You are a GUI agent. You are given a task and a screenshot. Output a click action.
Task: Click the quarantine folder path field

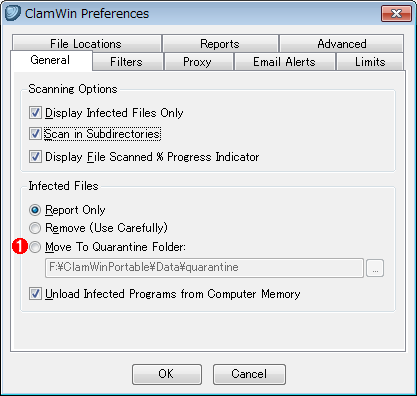pos(204,268)
